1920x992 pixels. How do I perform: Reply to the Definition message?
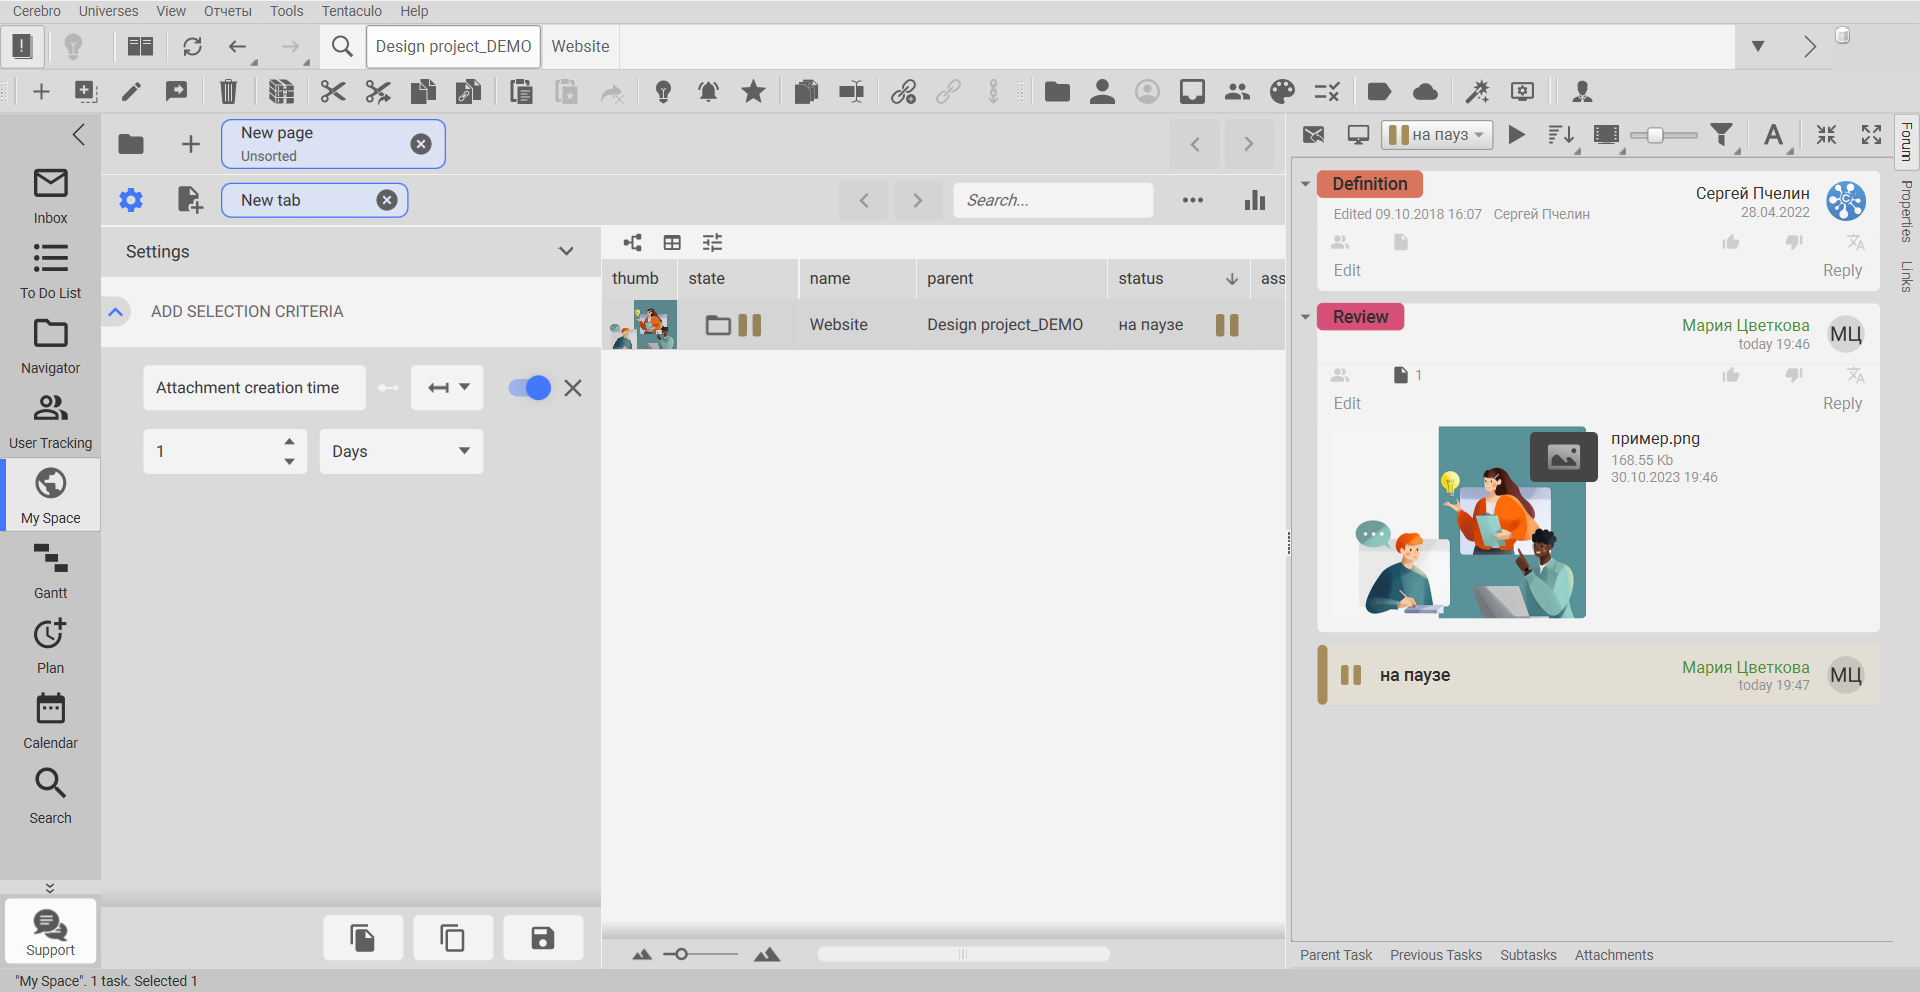point(1842,270)
